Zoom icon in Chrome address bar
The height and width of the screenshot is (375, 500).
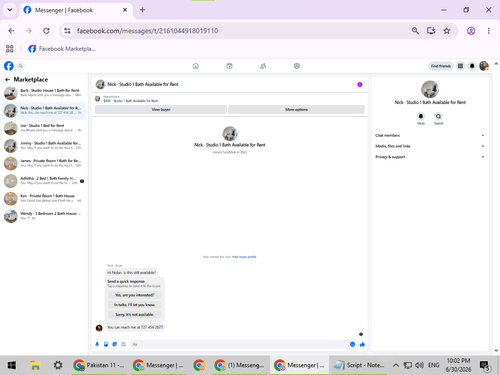click(x=415, y=31)
